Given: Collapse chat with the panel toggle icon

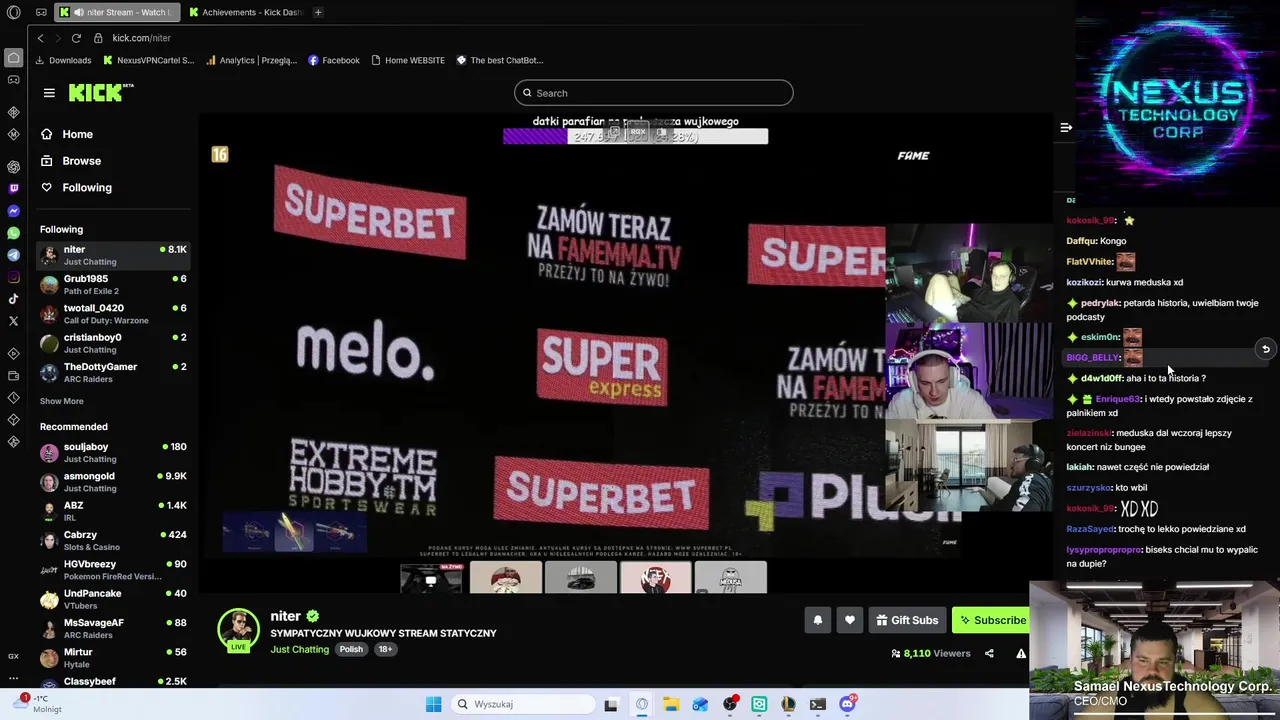Looking at the screenshot, I should click(1066, 127).
